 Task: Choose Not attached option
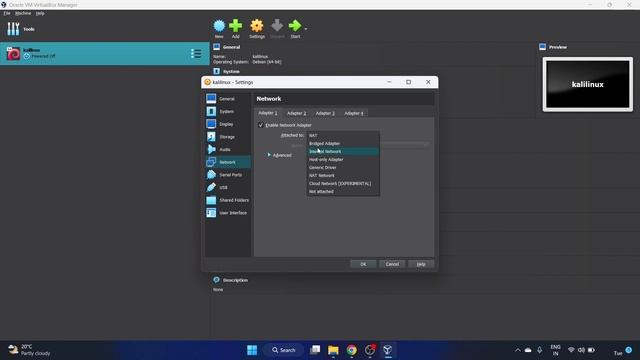(343, 191)
